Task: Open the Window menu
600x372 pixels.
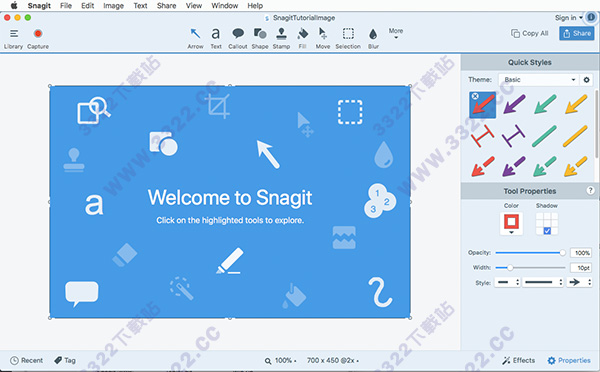Action: point(225,5)
